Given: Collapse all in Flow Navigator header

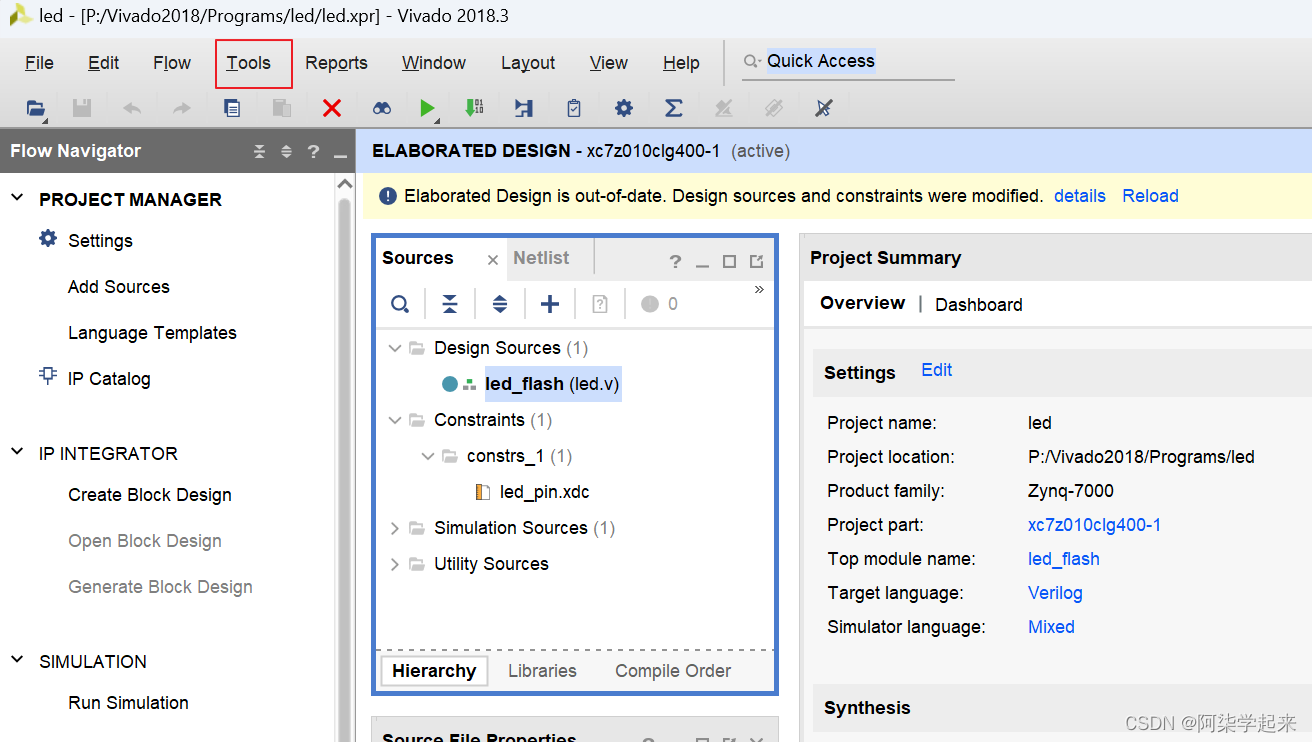Looking at the screenshot, I should [x=260, y=152].
